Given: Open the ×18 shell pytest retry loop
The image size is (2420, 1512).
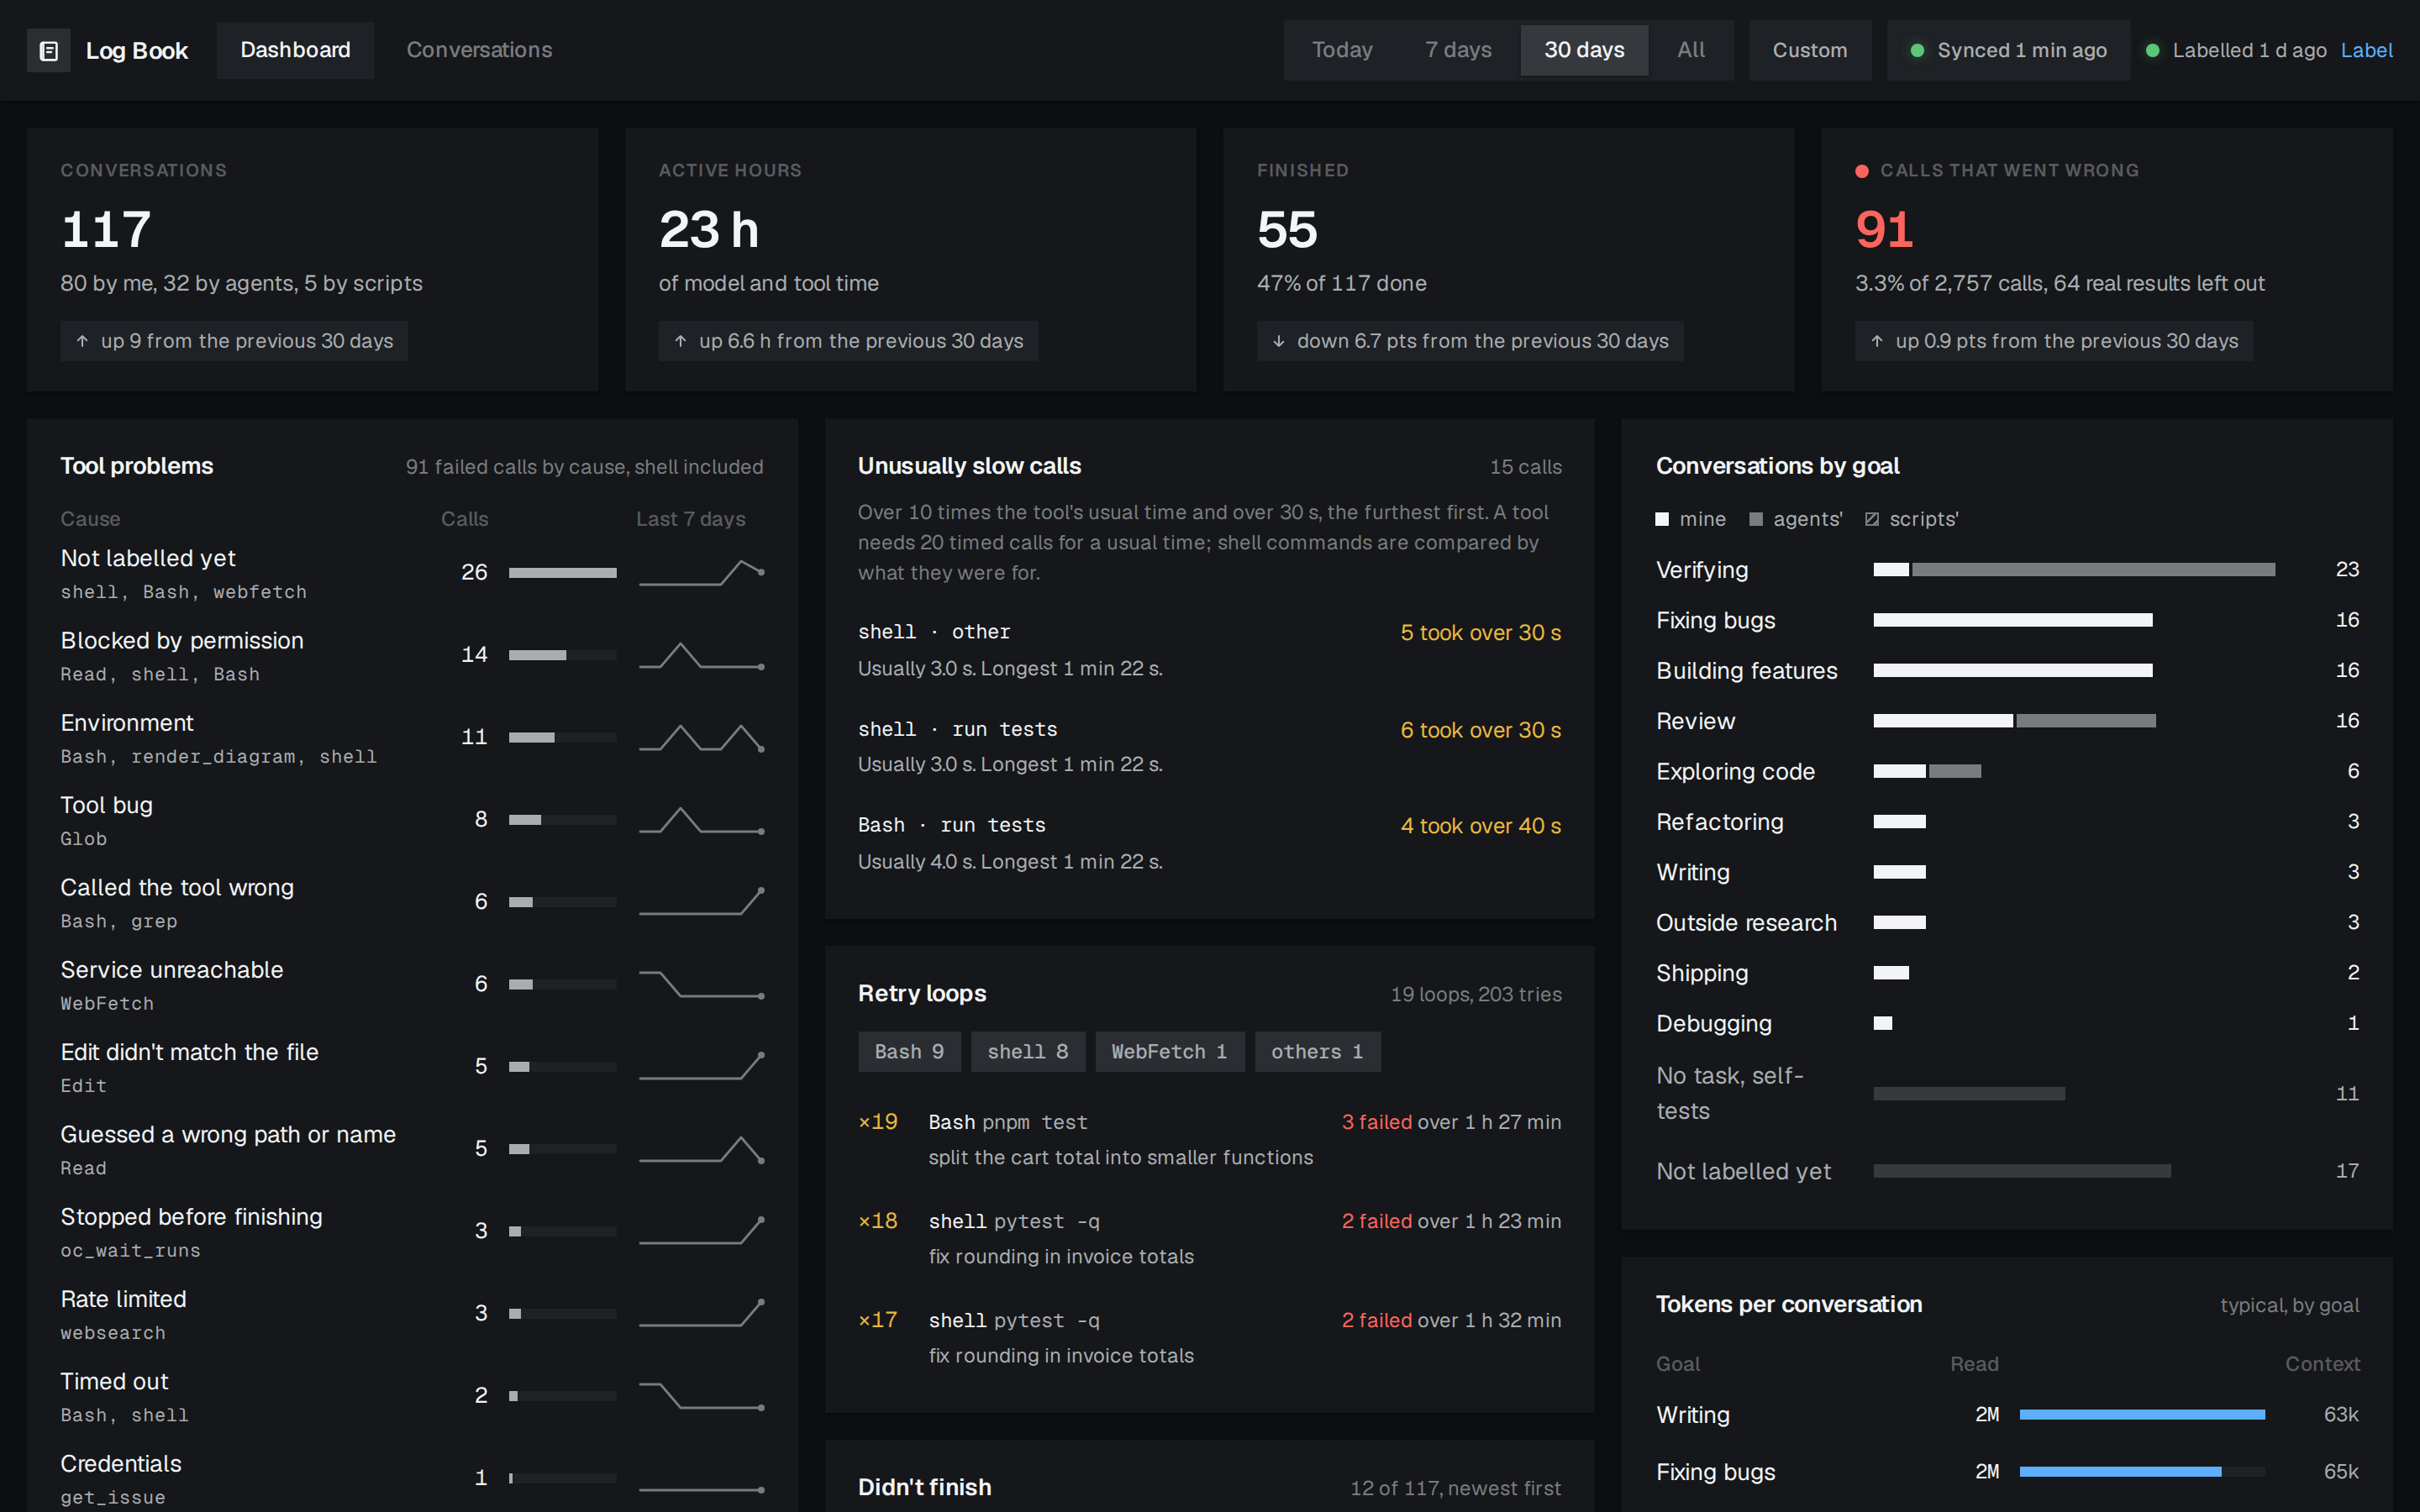Looking at the screenshot, I should pyautogui.click(x=1210, y=1238).
